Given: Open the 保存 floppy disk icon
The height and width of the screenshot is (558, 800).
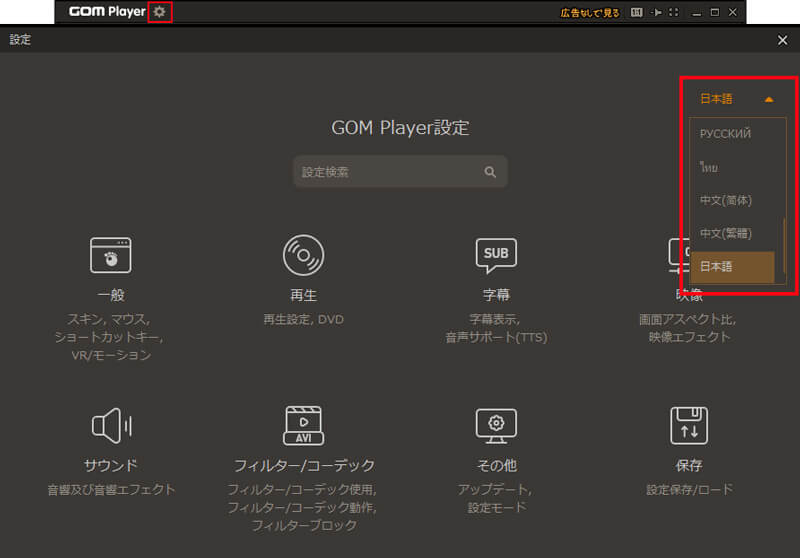Looking at the screenshot, I should coord(689,425).
